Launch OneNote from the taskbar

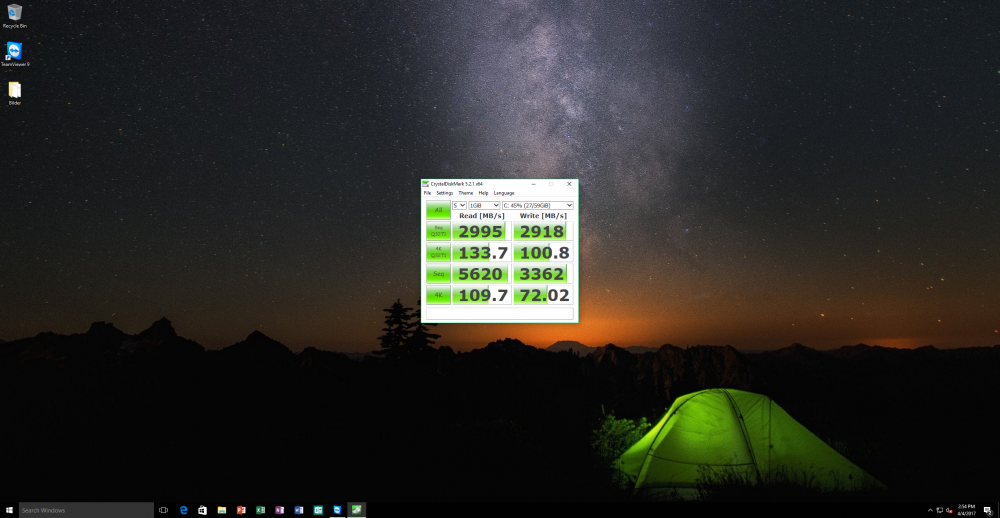click(279, 510)
